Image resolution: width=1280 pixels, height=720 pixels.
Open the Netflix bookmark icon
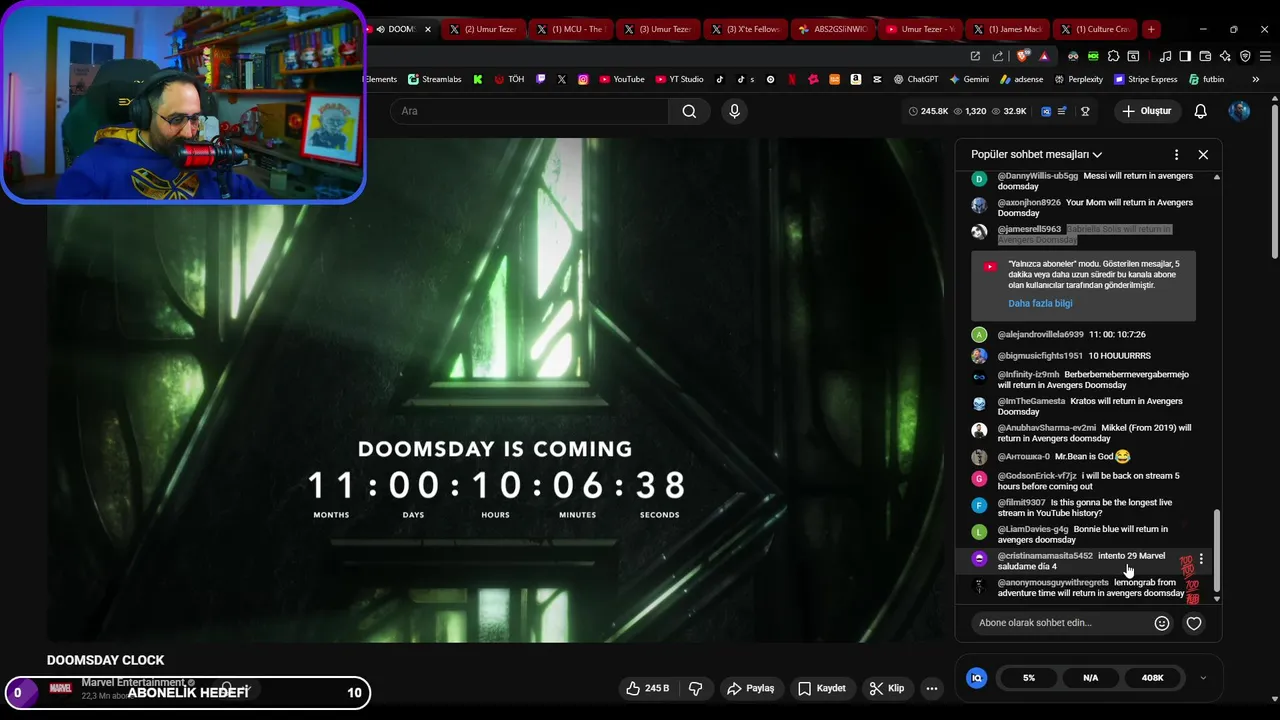pyautogui.click(x=792, y=79)
